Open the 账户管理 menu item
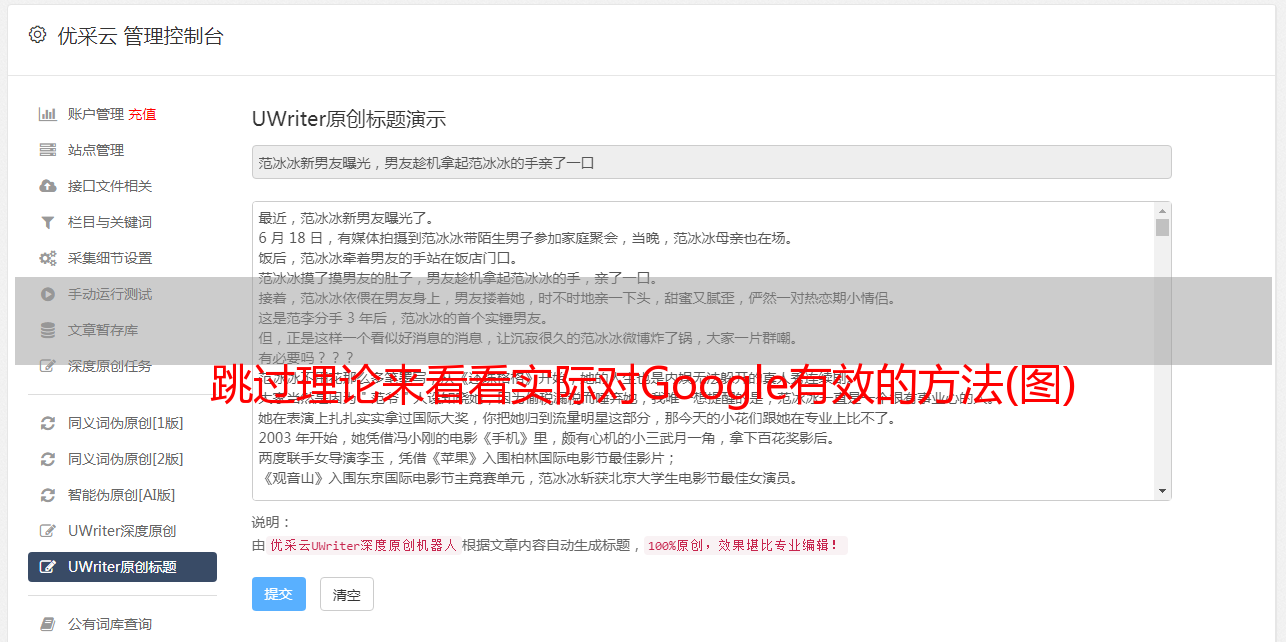 click(96, 114)
